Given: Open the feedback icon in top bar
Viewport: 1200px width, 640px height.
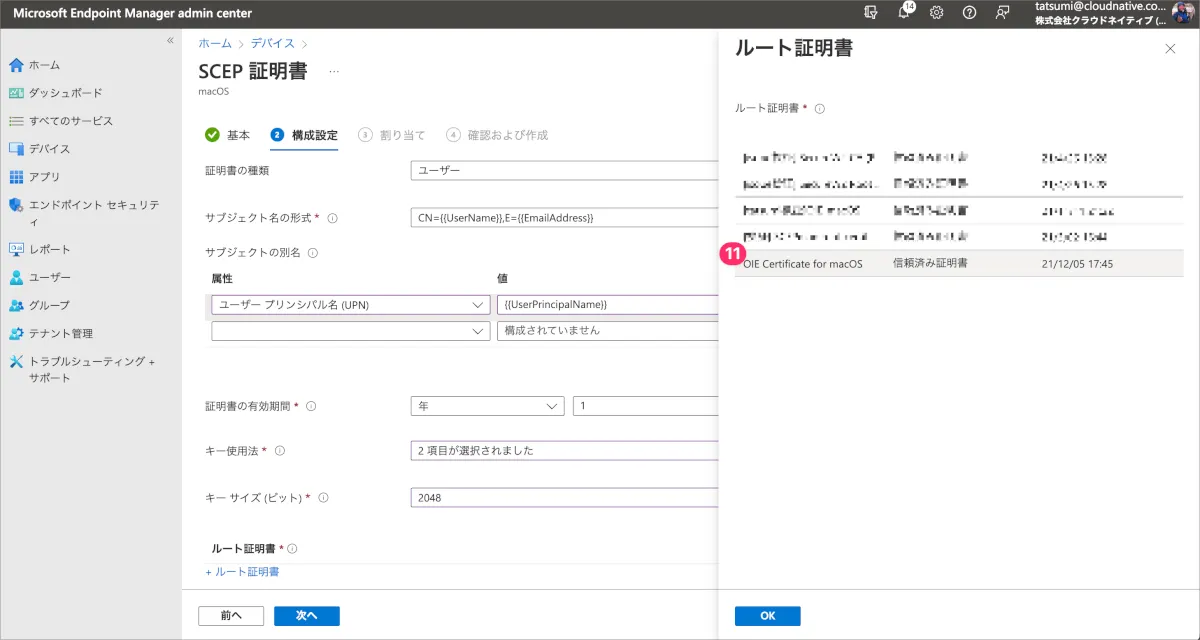Looking at the screenshot, I should click(1002, 13).
